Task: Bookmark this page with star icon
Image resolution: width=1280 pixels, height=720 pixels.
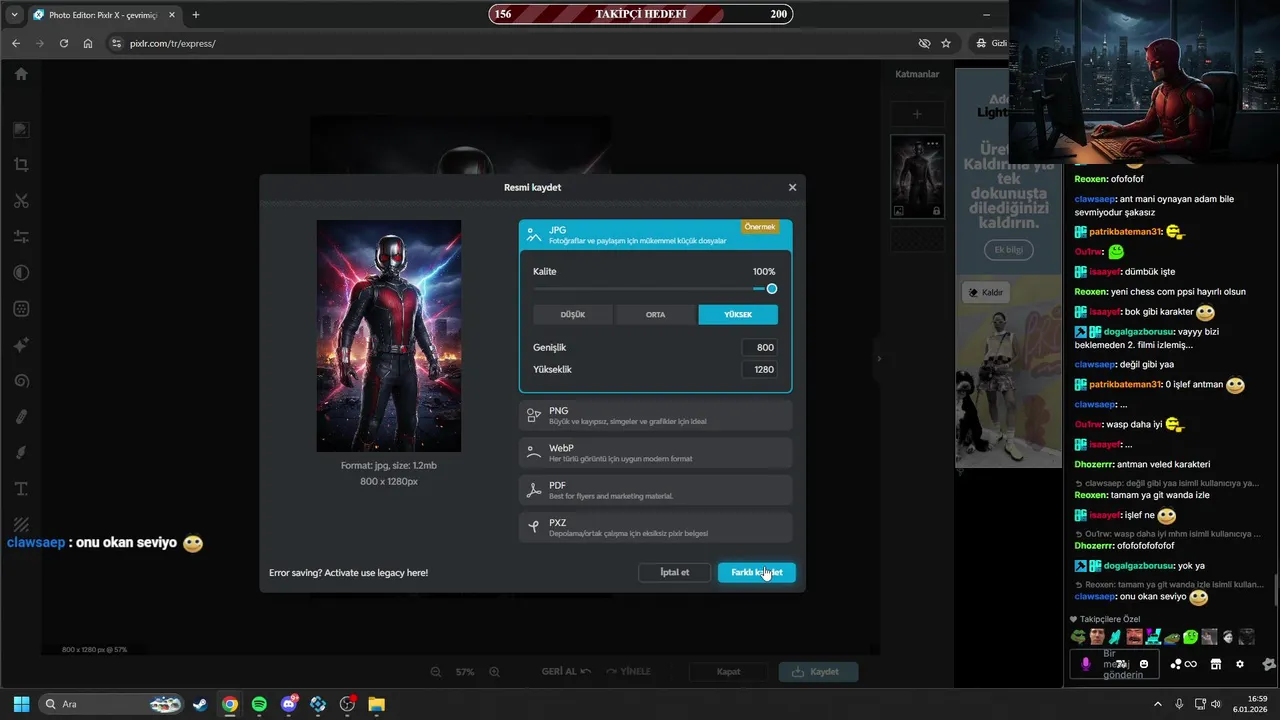Action: click(x=946, y=44)
